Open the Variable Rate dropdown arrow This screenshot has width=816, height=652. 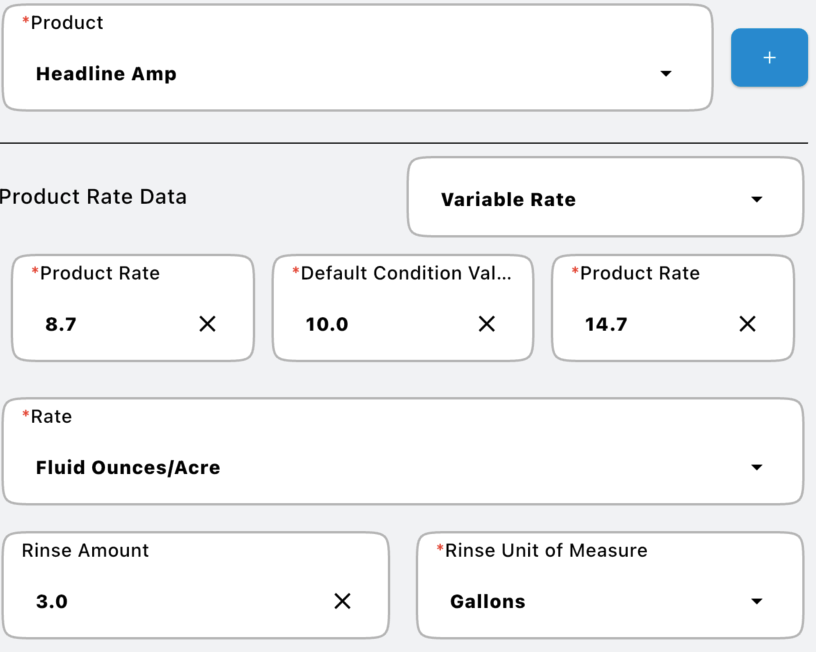pyautogui.click(x=756, y=200)
